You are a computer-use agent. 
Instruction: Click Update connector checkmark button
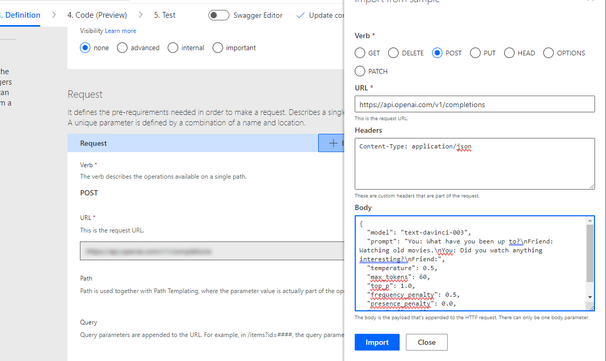pos(320,15)
